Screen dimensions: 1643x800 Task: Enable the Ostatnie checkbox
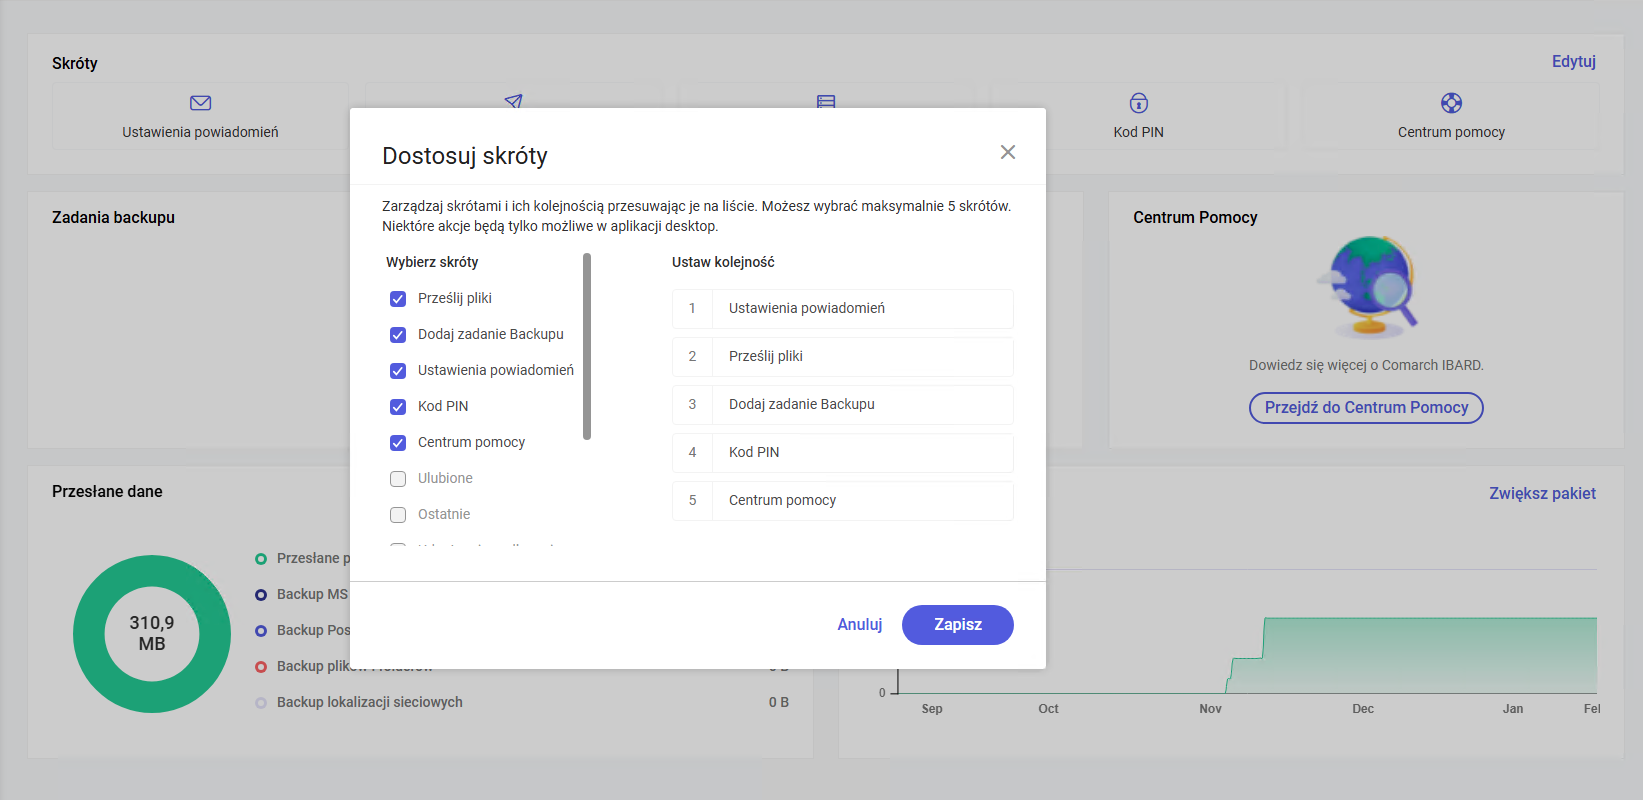point(398,515)
